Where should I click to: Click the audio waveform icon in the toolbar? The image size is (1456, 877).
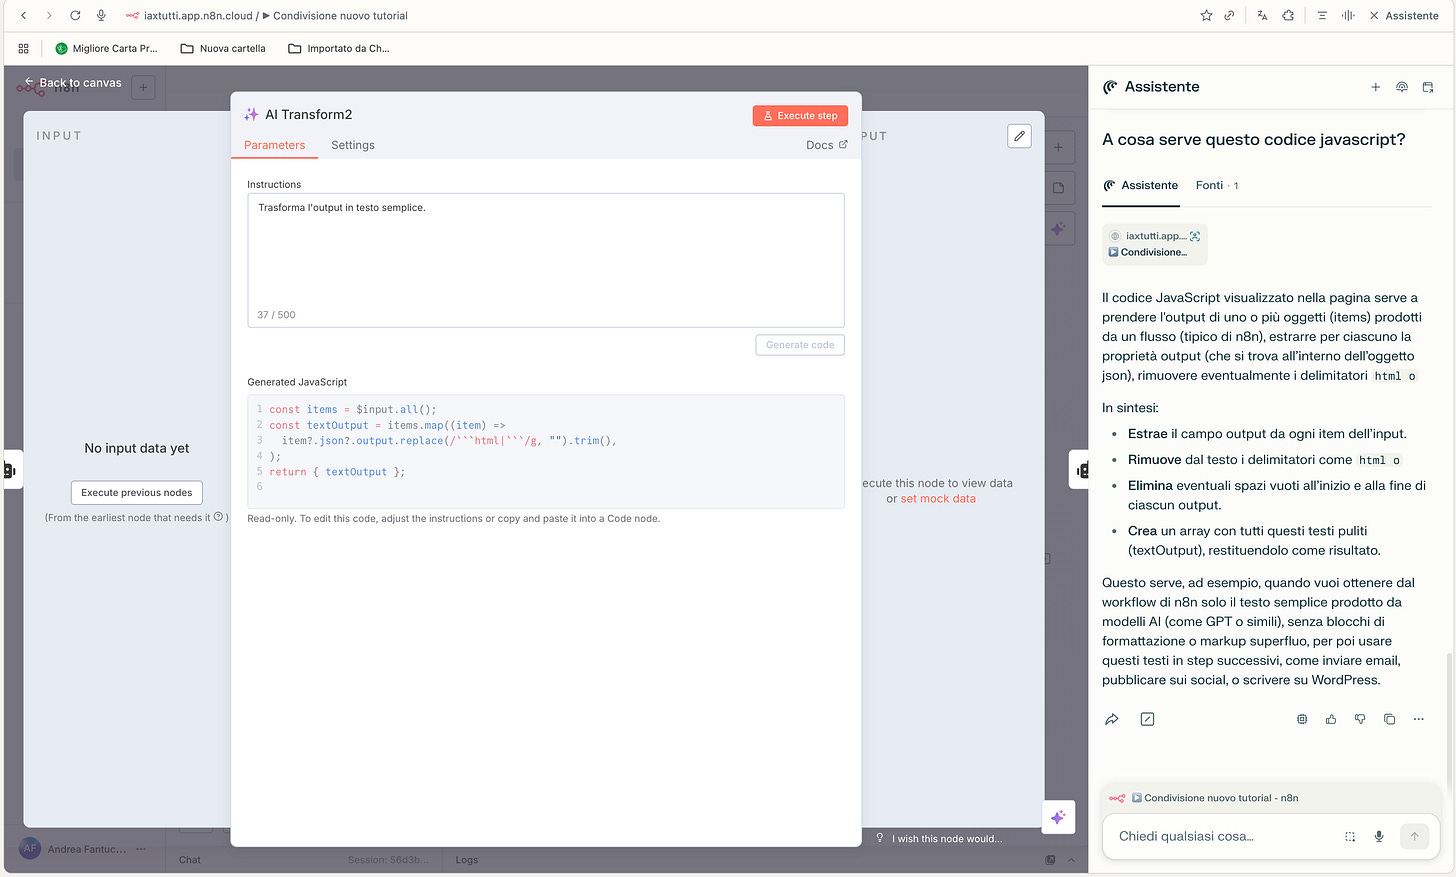1348,16
